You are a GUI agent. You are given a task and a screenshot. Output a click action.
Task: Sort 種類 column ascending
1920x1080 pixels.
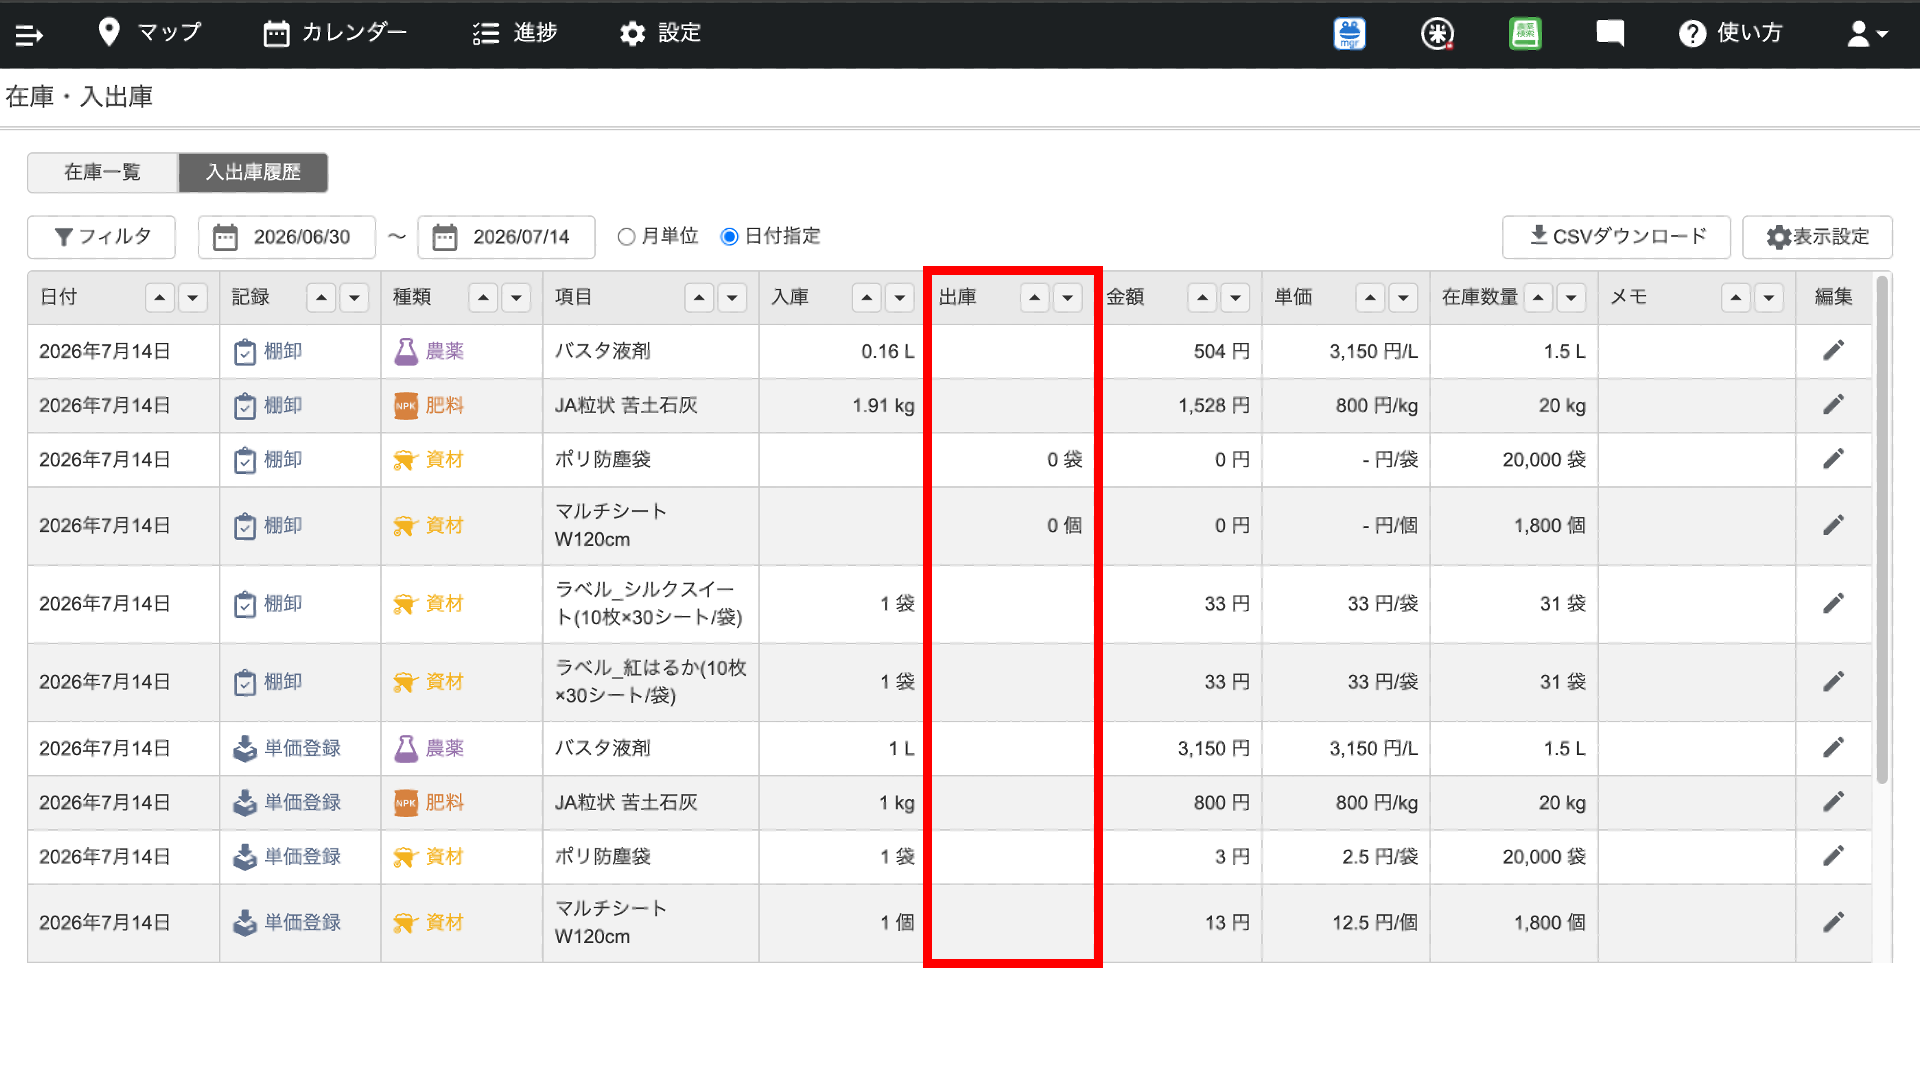pyautogui.click(x=483, y=297)
